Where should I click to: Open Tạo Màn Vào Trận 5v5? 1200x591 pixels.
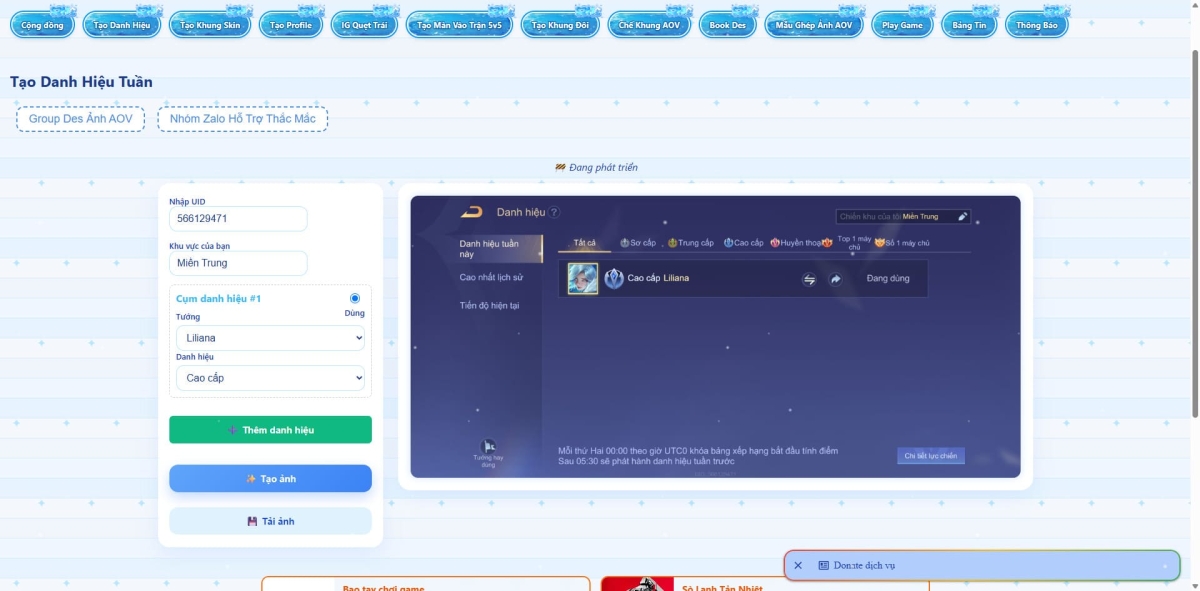pos(460,25)
